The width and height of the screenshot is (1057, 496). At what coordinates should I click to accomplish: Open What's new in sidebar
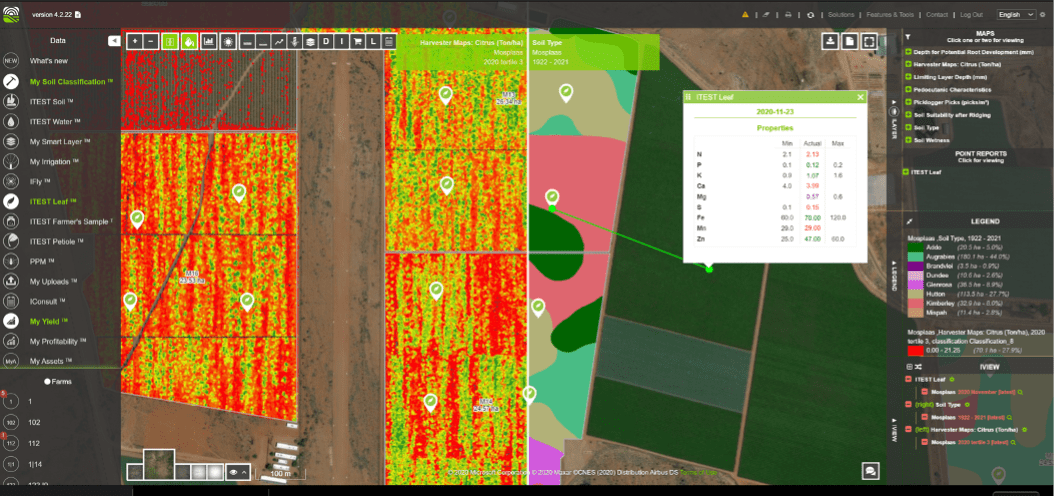click(x=49, y=61)
